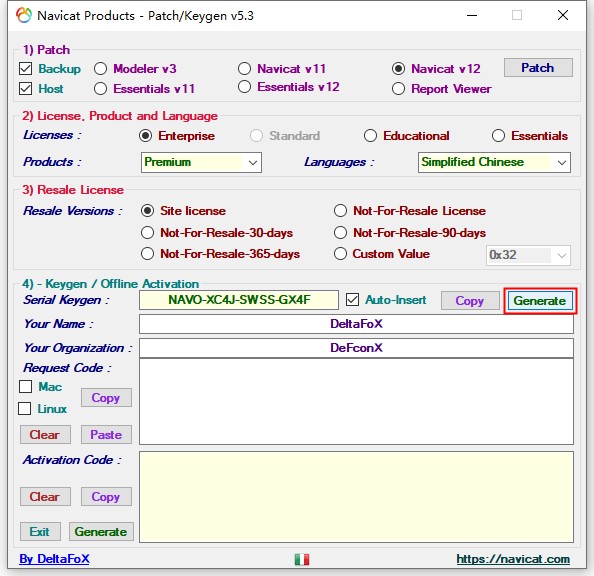The image size is (594, 576).
Task: Click the Italian flag icon at the bottom
Action: (302, 559)
